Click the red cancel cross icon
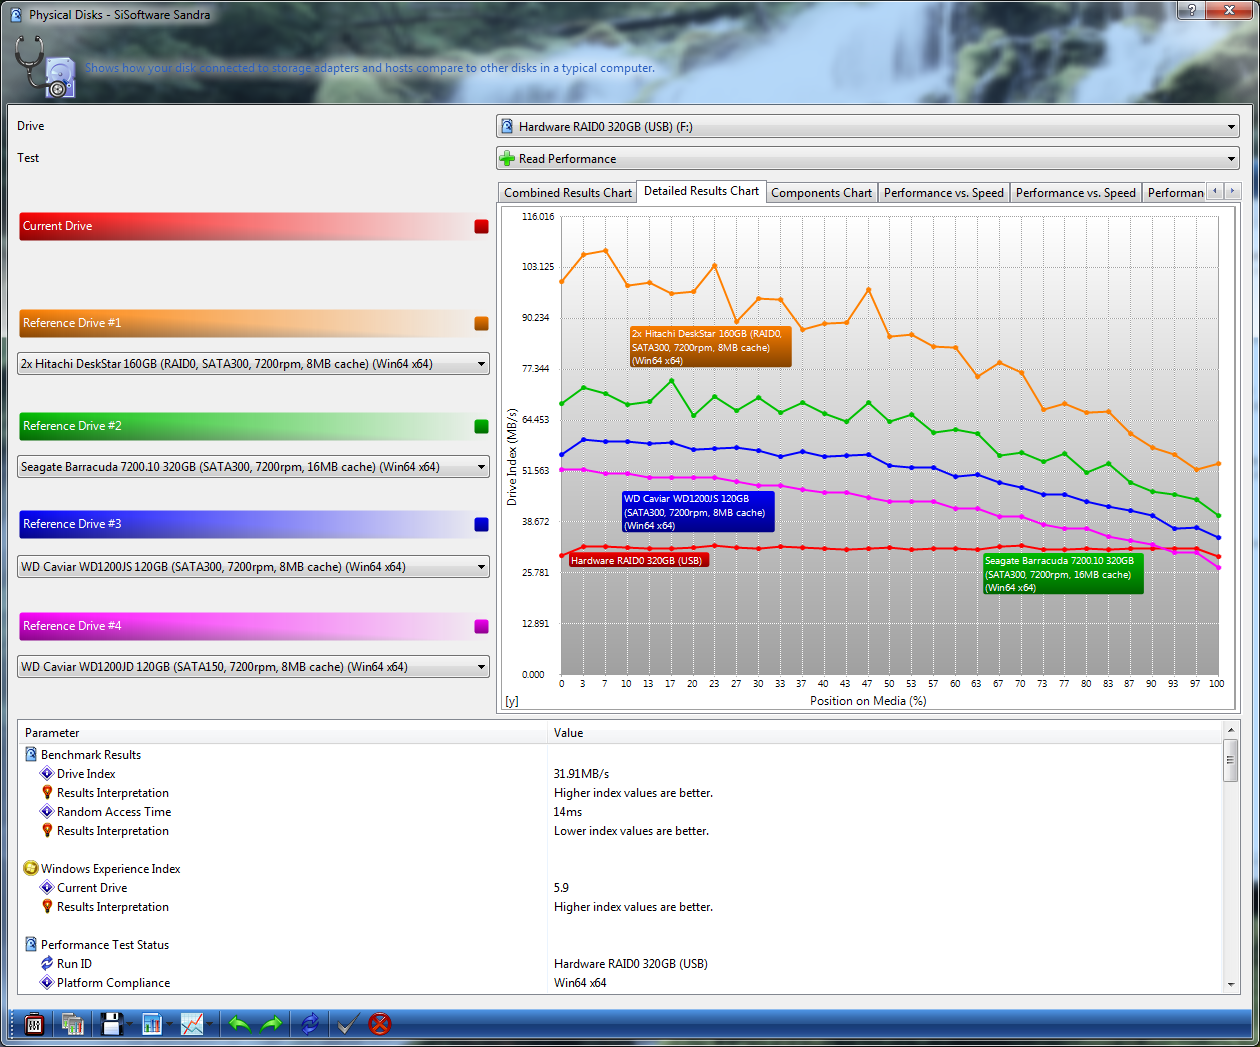Image resolution: width=1260 pixels, height=1047 pixels. [380, 1024]
